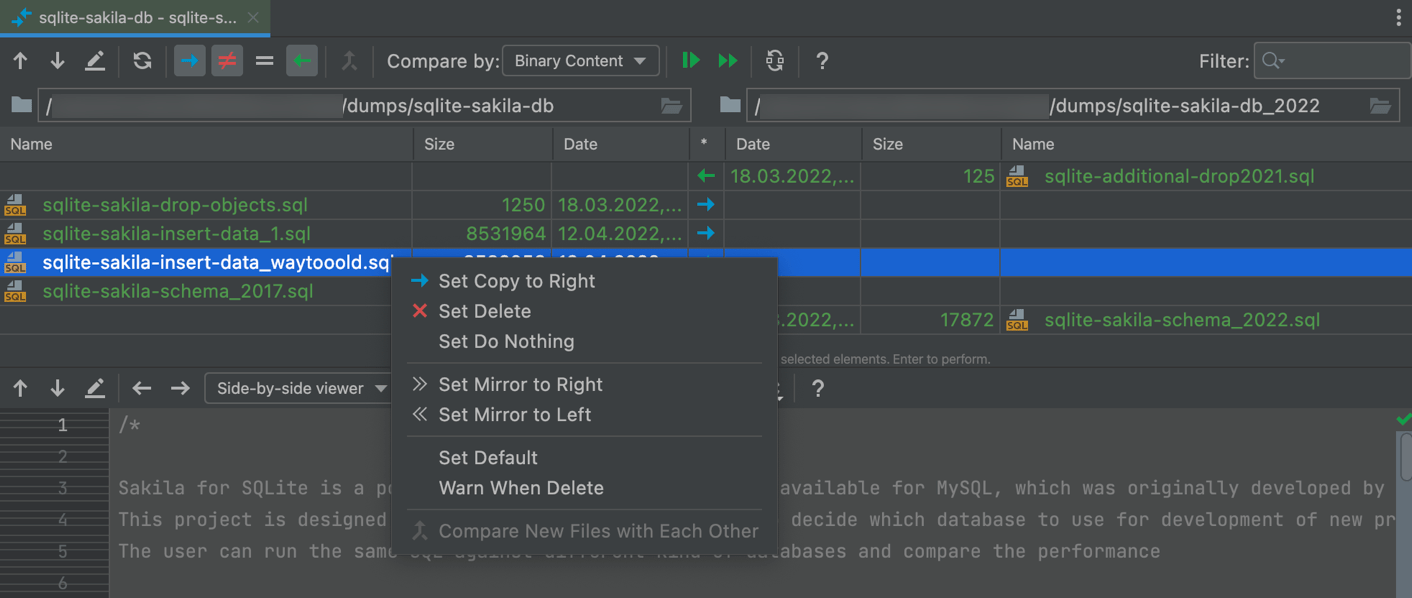Image resolution: width=1412 pixels, height=598 pixels.
Task: Toggle the blue right-arrow new files filter
Action: pos(189,60)
